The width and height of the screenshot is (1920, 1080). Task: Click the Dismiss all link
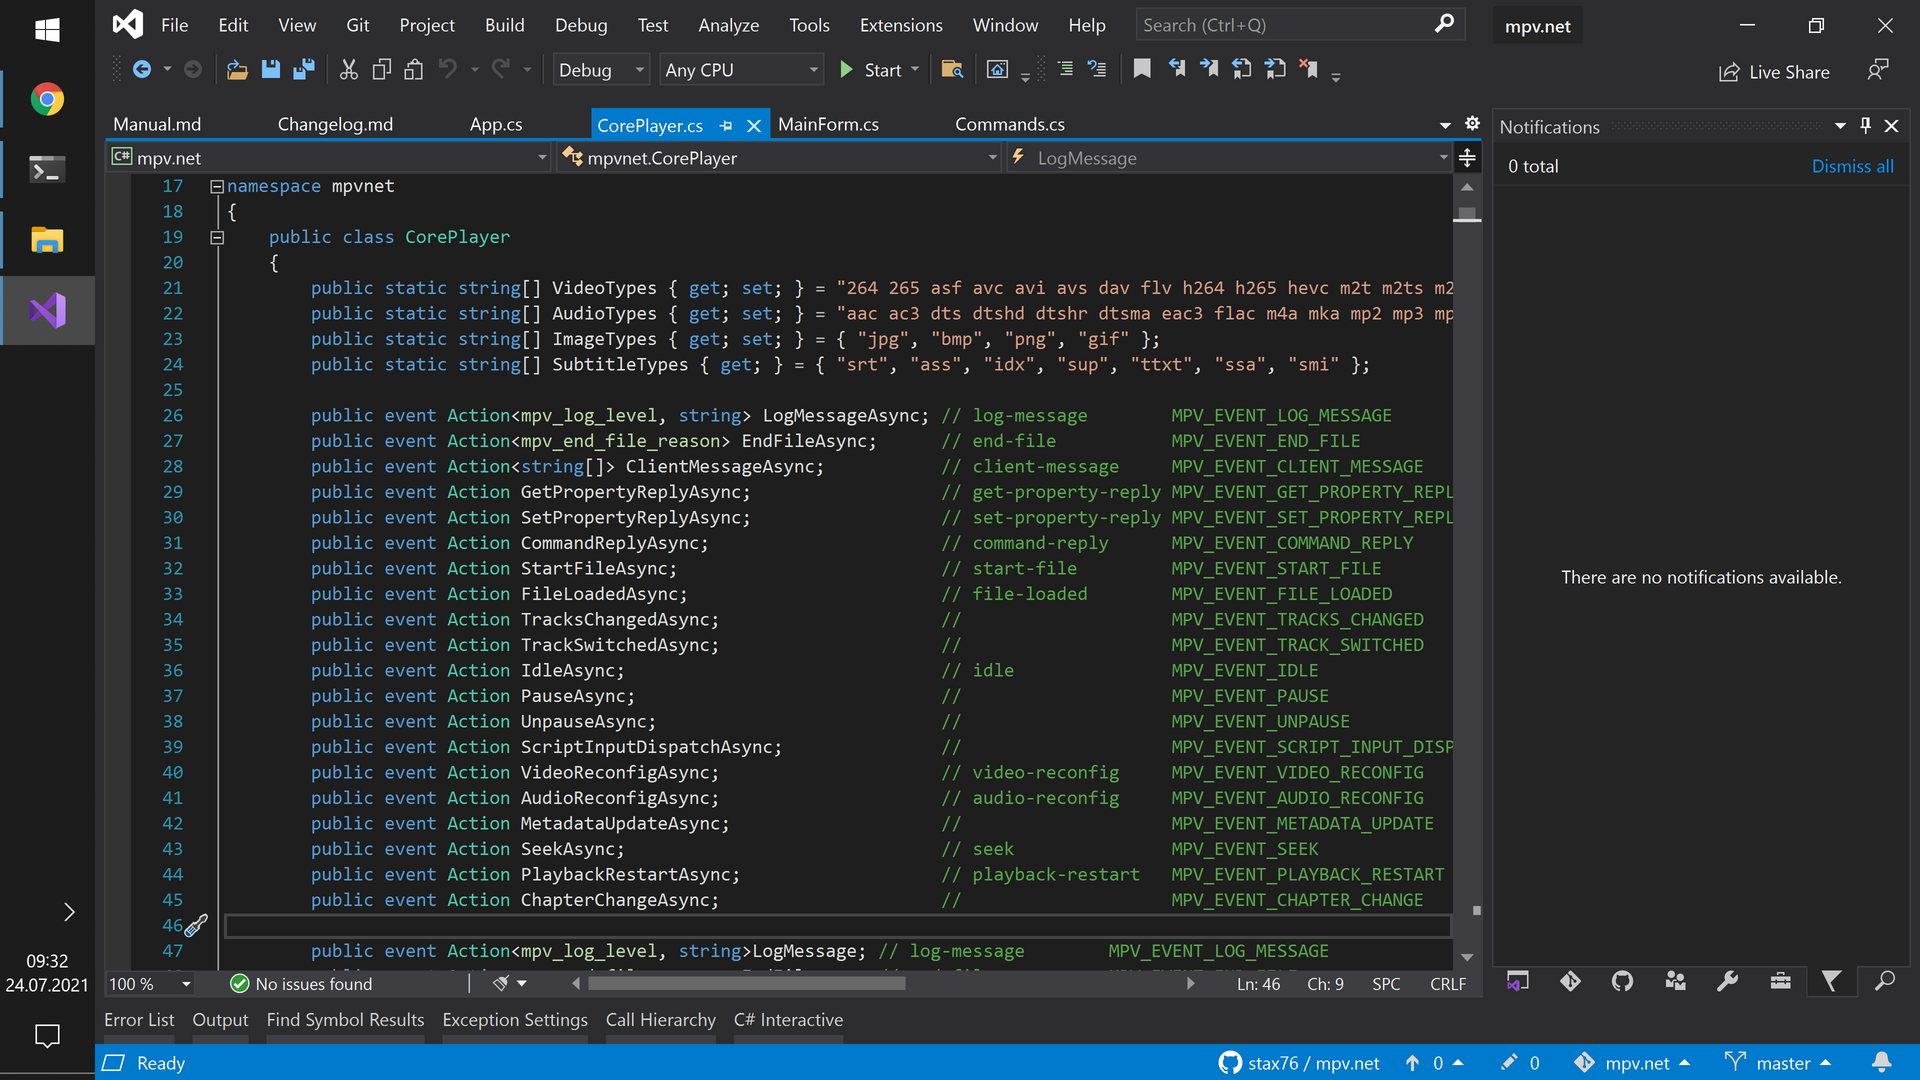tap(1852, 167)
